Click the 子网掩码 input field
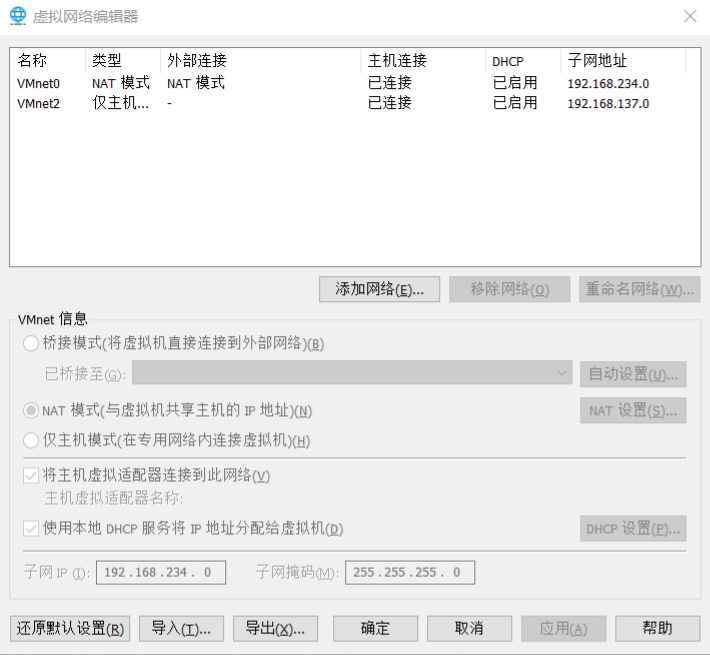The width and height of the screenshot is (710, 655). pyautogui.click(x=410, y=572)
